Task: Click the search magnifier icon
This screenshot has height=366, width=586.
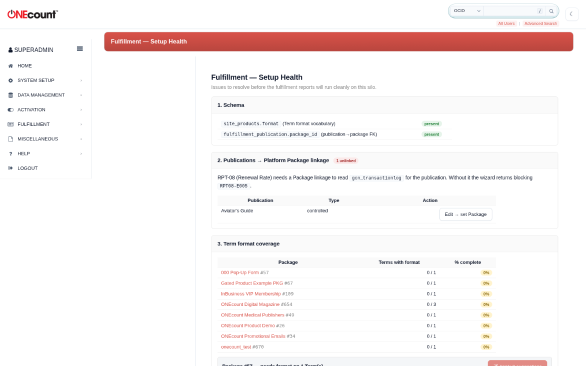Action: pos(551,11)
